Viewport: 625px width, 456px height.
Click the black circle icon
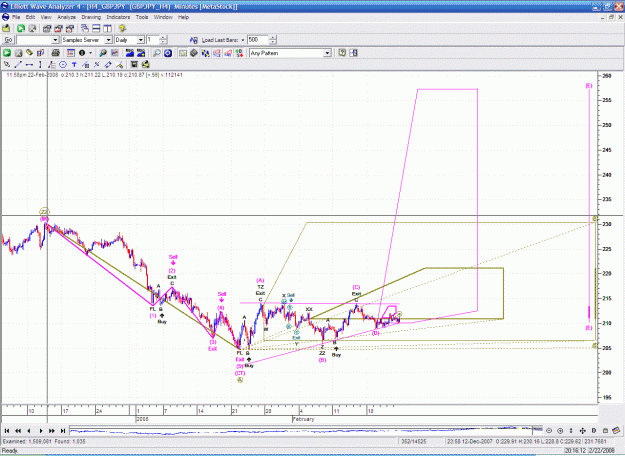coord(82,53)
